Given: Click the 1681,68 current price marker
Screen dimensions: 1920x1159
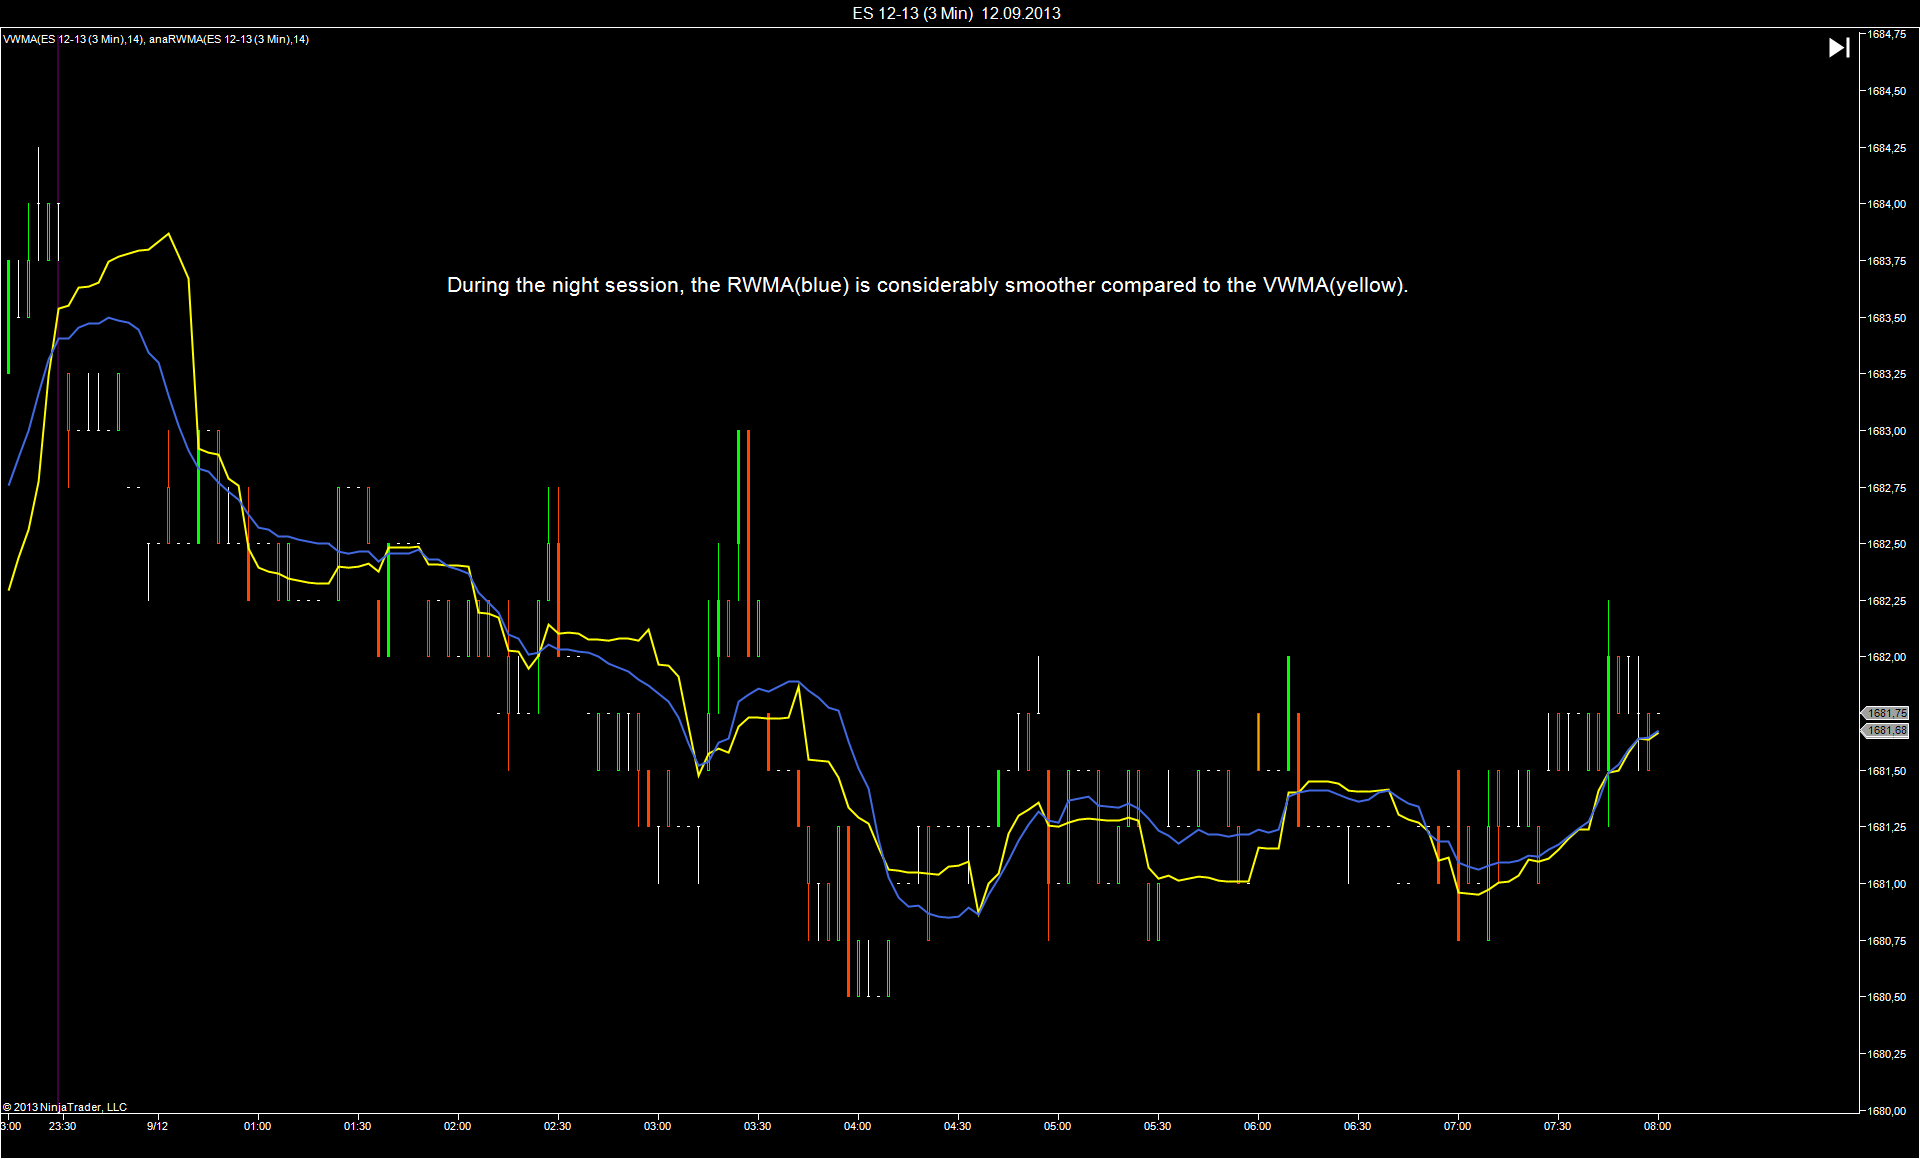Looking at the screenshot, I should pyautogui.click(x=1886, y=731).
